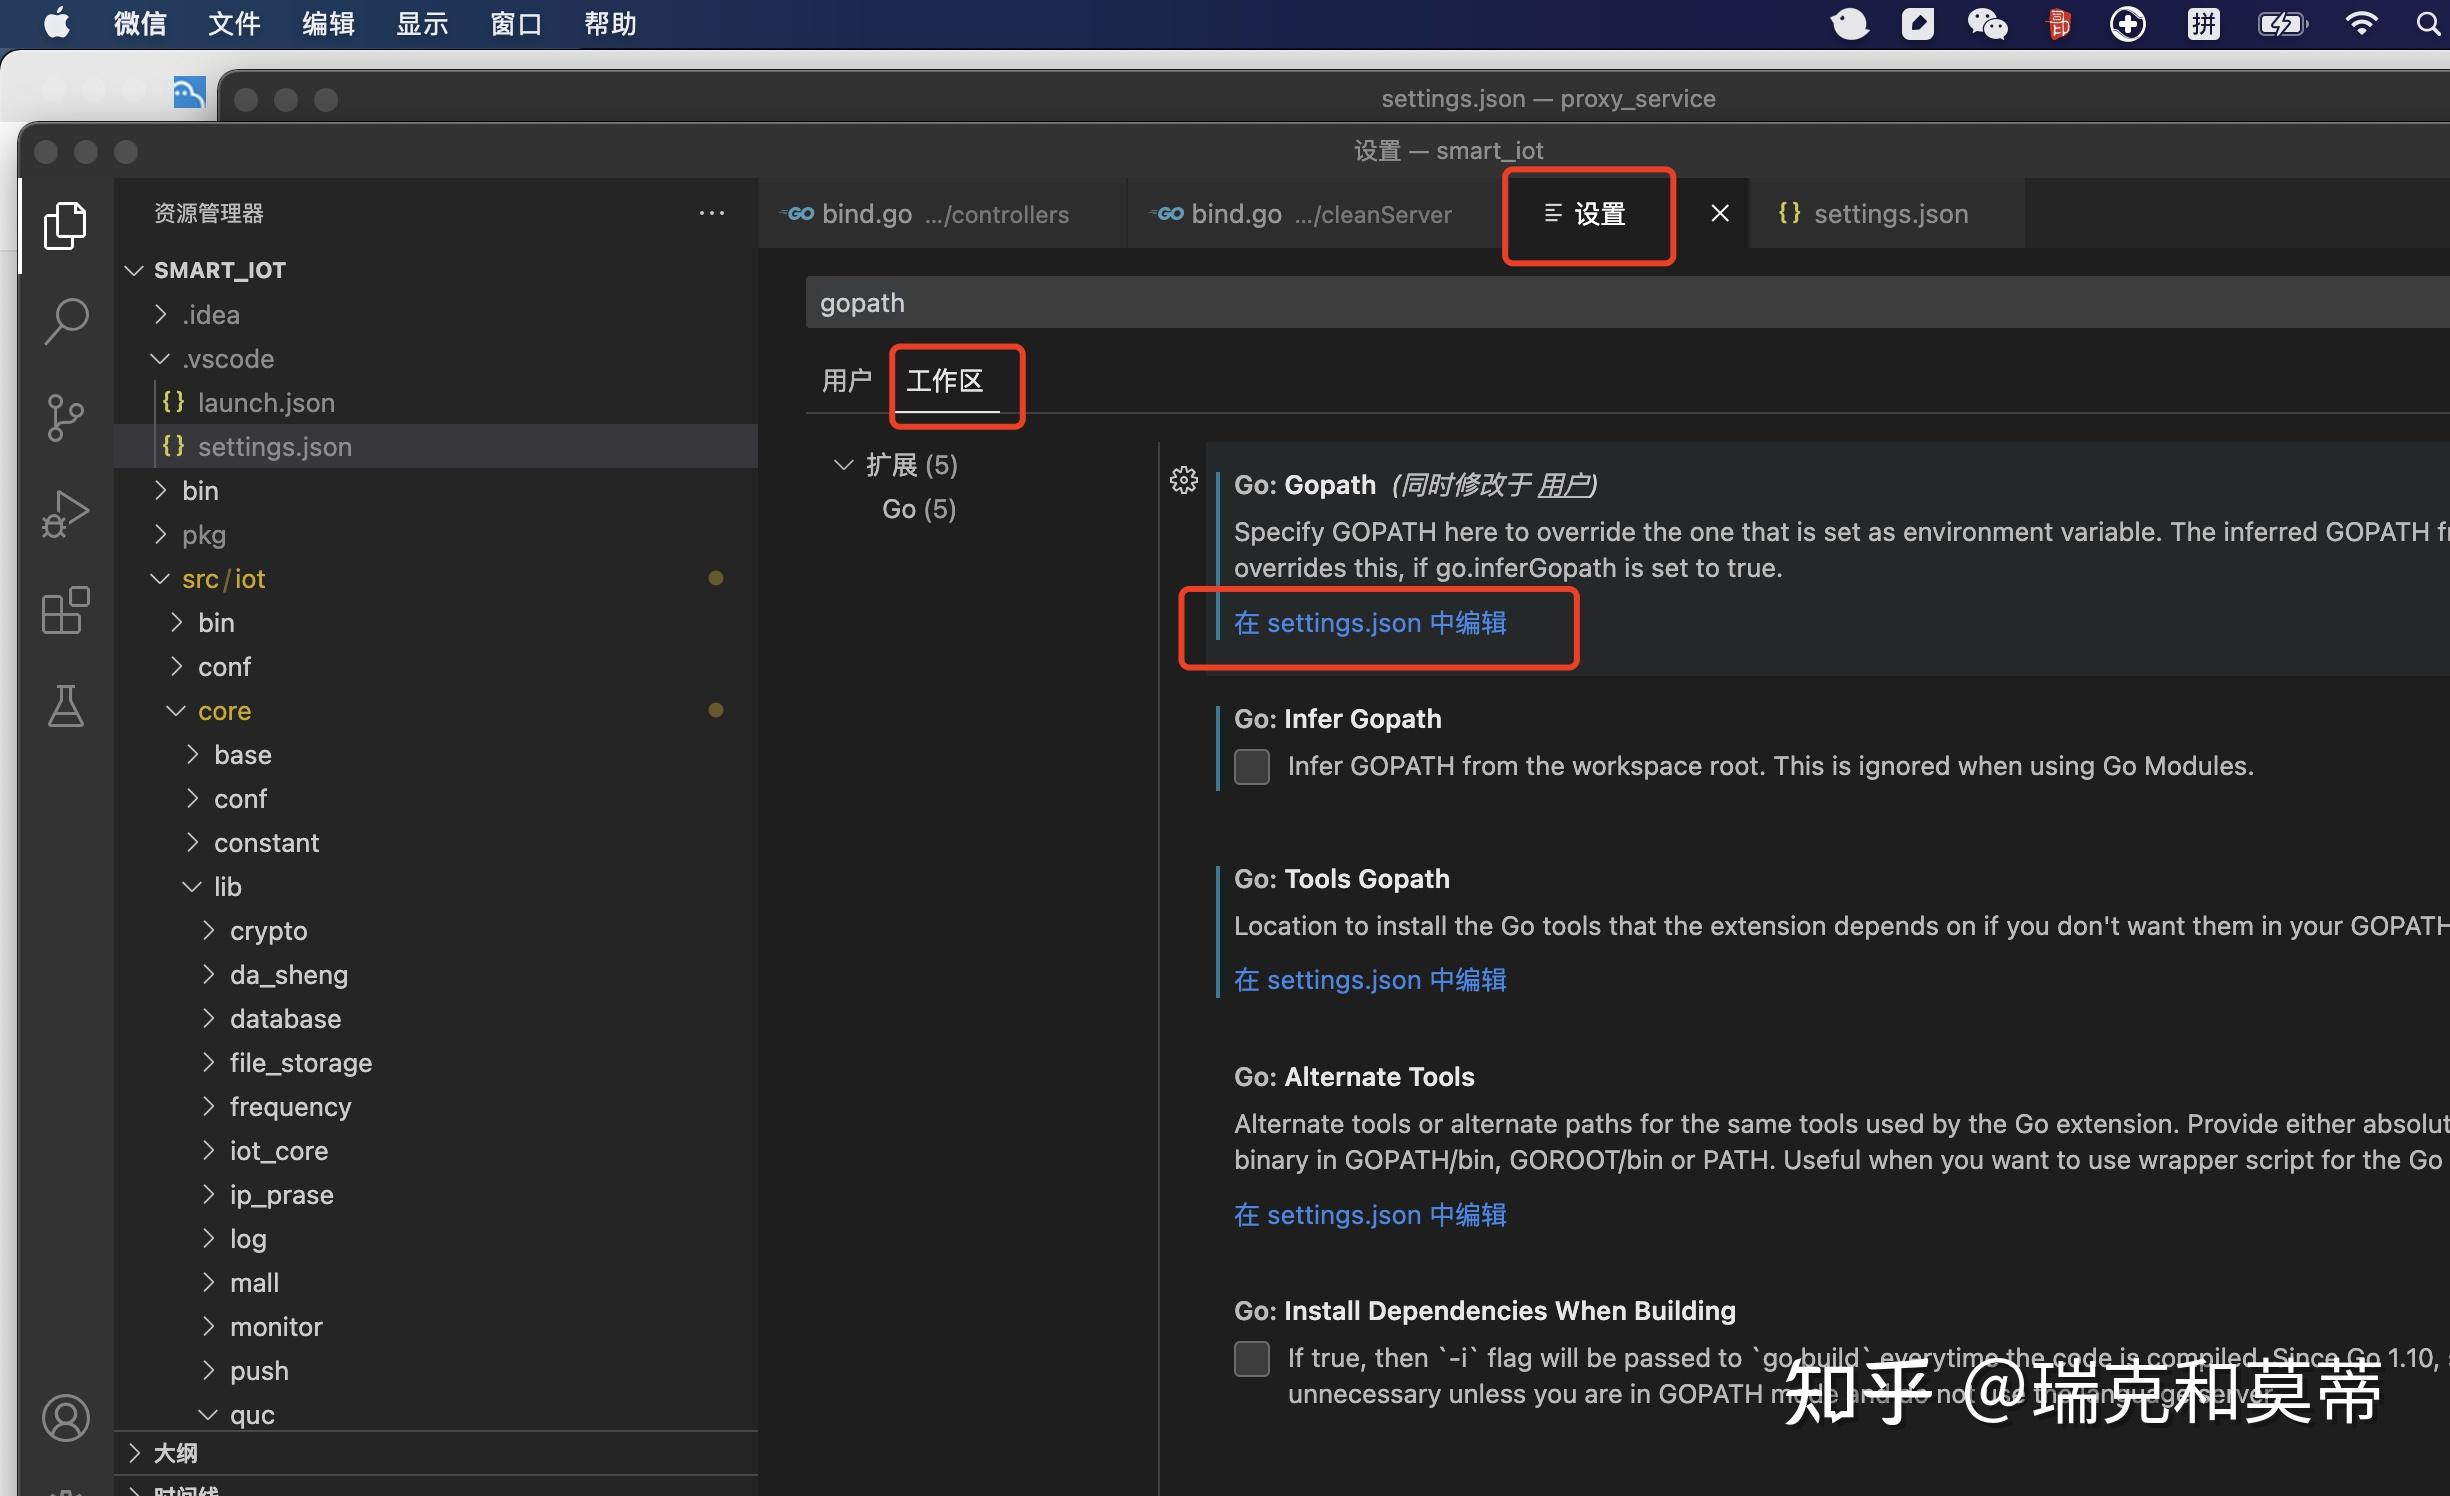This screenshot has width=2450, height=1496.
Task: Open the Search view in the activity bar
Action: coord(65,320)
